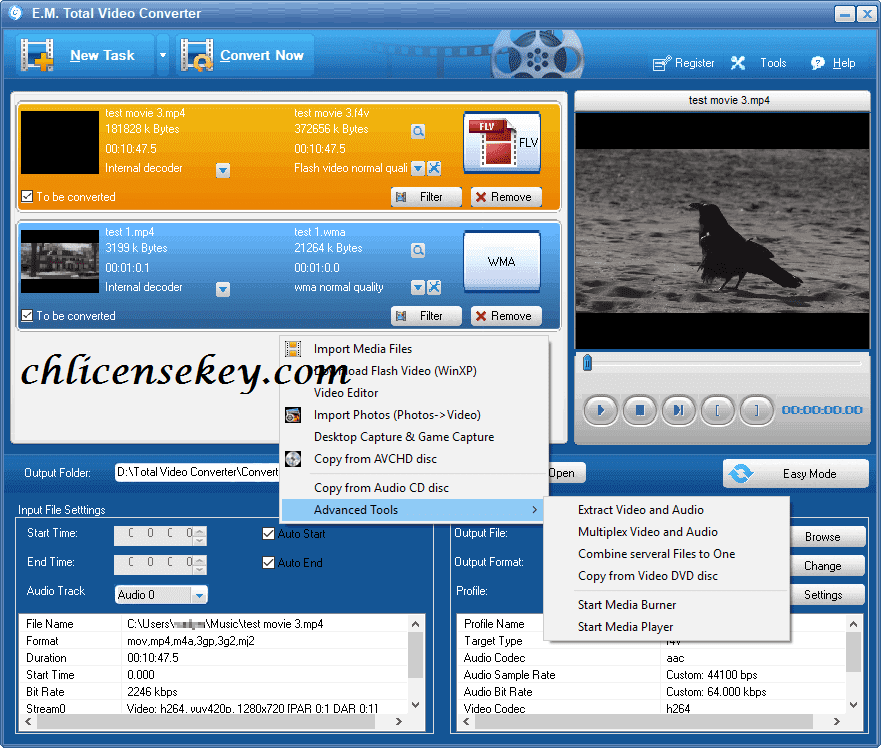
Task: Toggle the Auto End checkbox
Action: click(269, 563)
